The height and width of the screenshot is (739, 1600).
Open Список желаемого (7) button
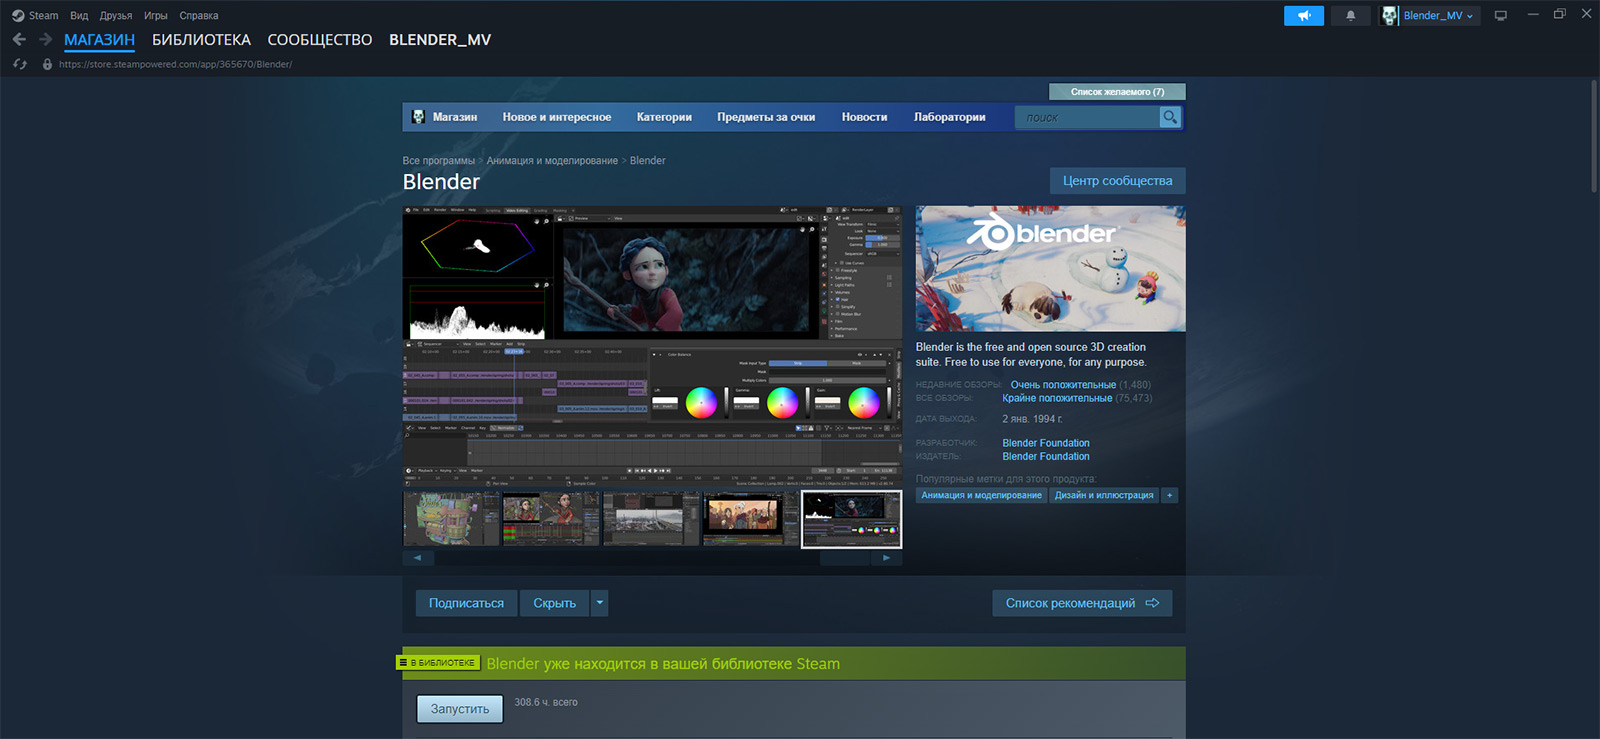(1117, 92)
